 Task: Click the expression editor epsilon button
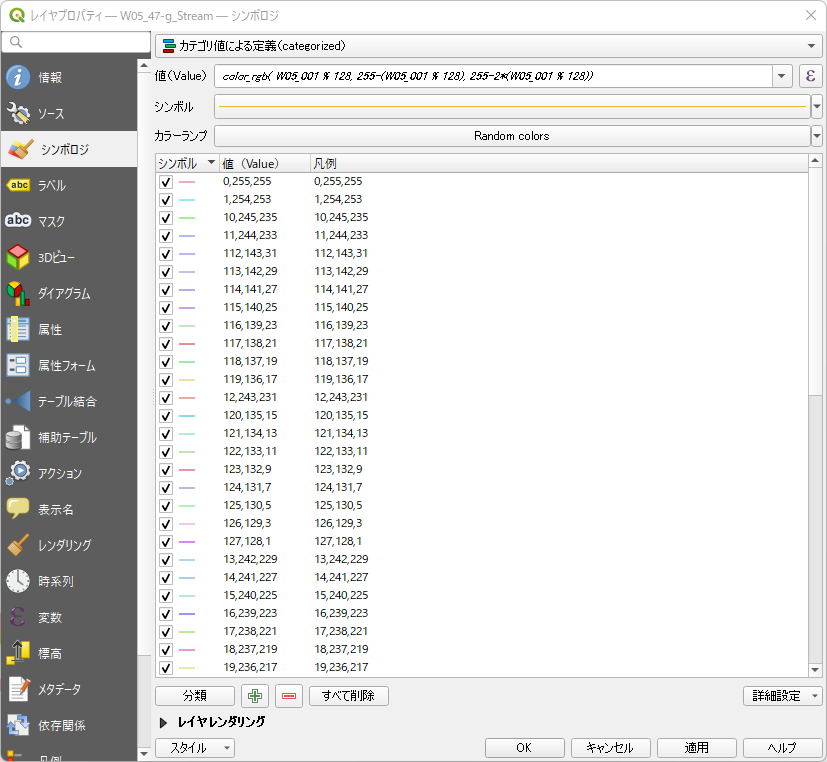pyautogui.click(x=809, y=77)
